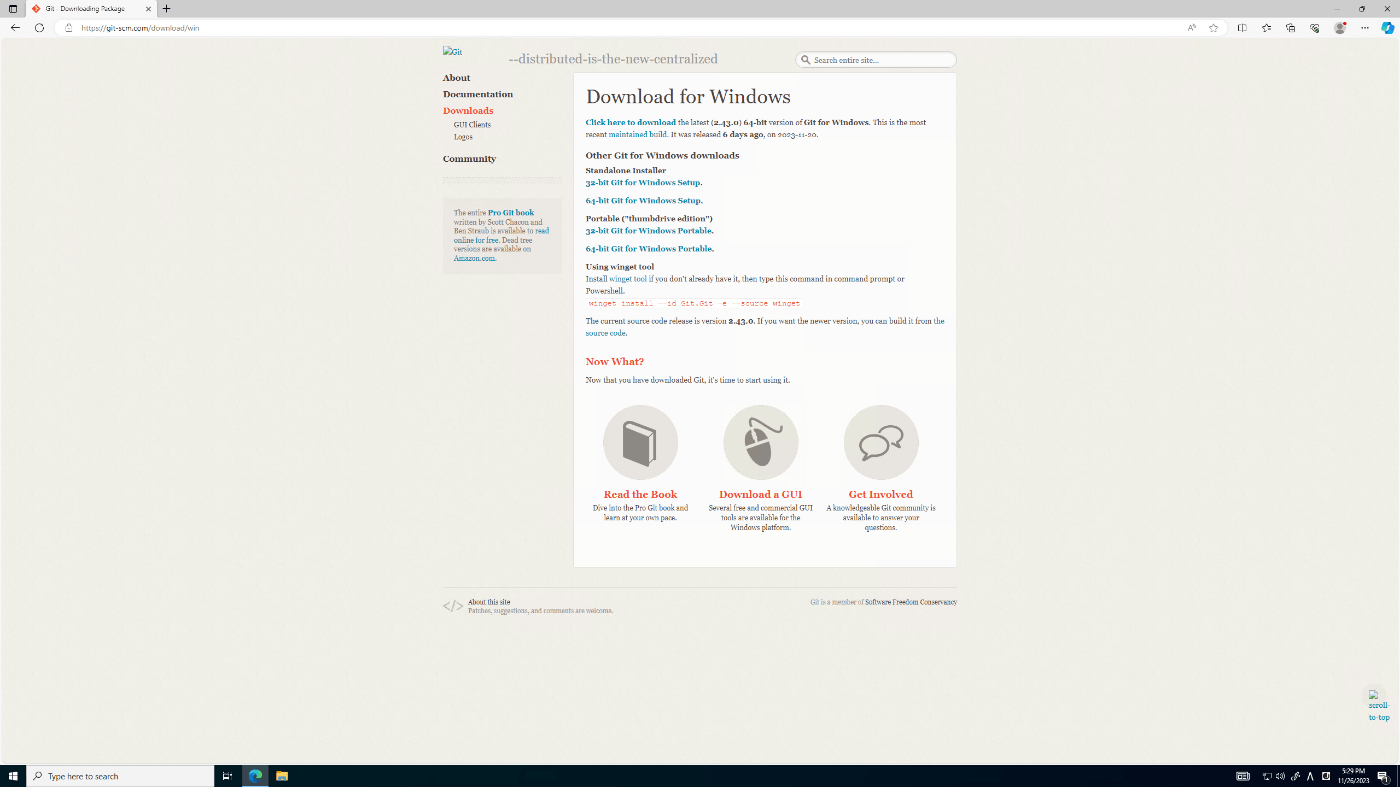Open the 'source code' link
The height and width of the screenshot is (787, 1400).
pyautogui.click(x=606, y=333)
